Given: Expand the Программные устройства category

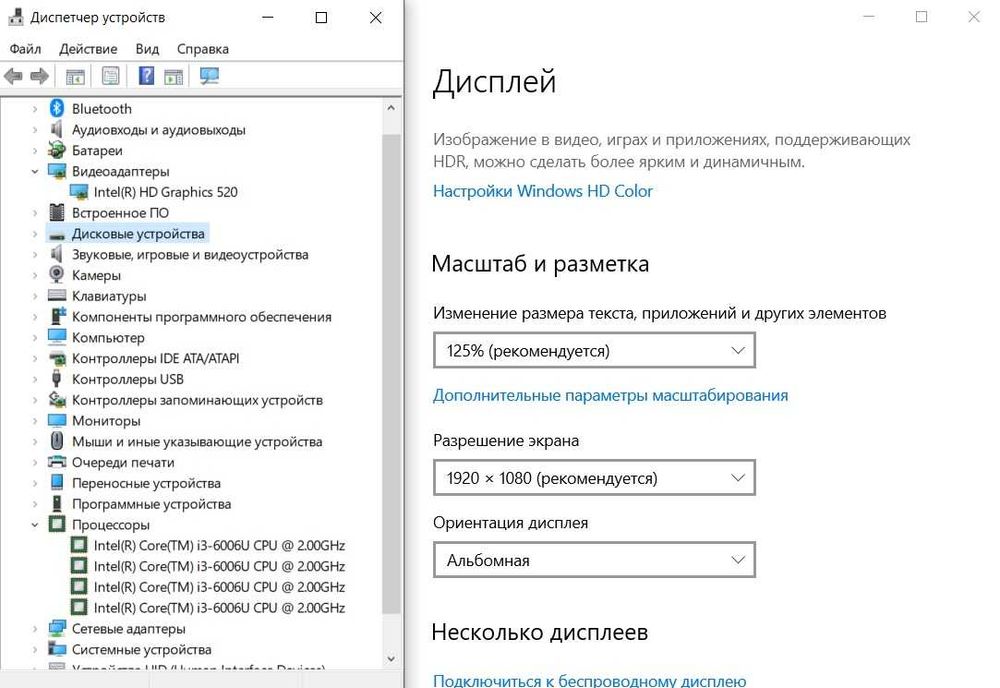Looking at the screenshot, I should click(x=34, y=504).
